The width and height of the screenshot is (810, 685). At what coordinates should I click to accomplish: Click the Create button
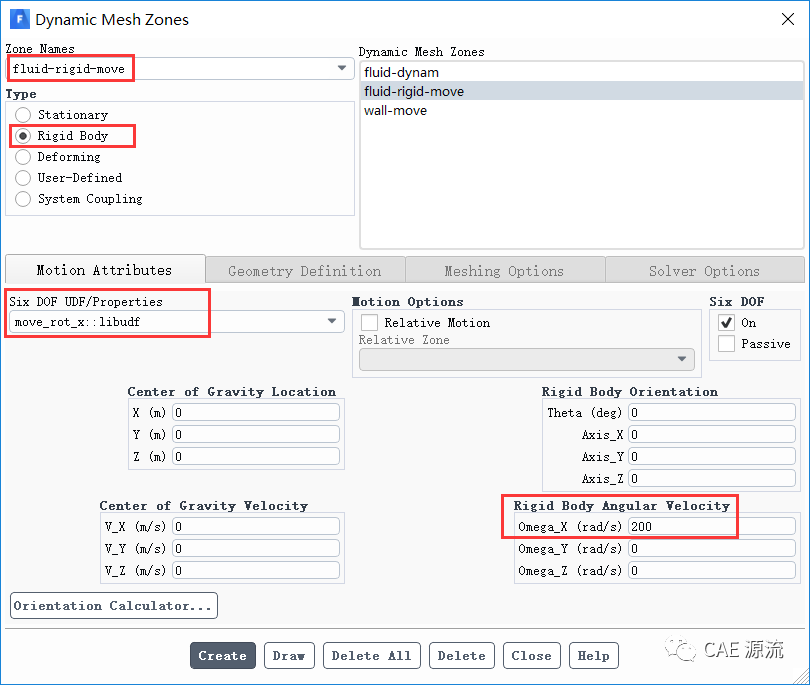222,656
